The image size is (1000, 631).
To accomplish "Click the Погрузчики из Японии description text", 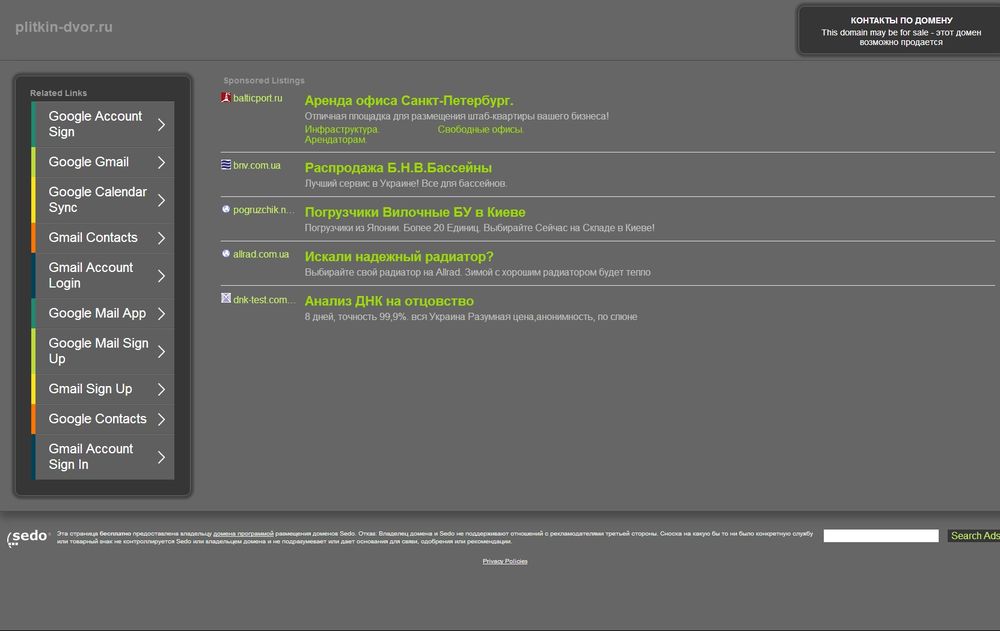I will click(x=480, y=228).
